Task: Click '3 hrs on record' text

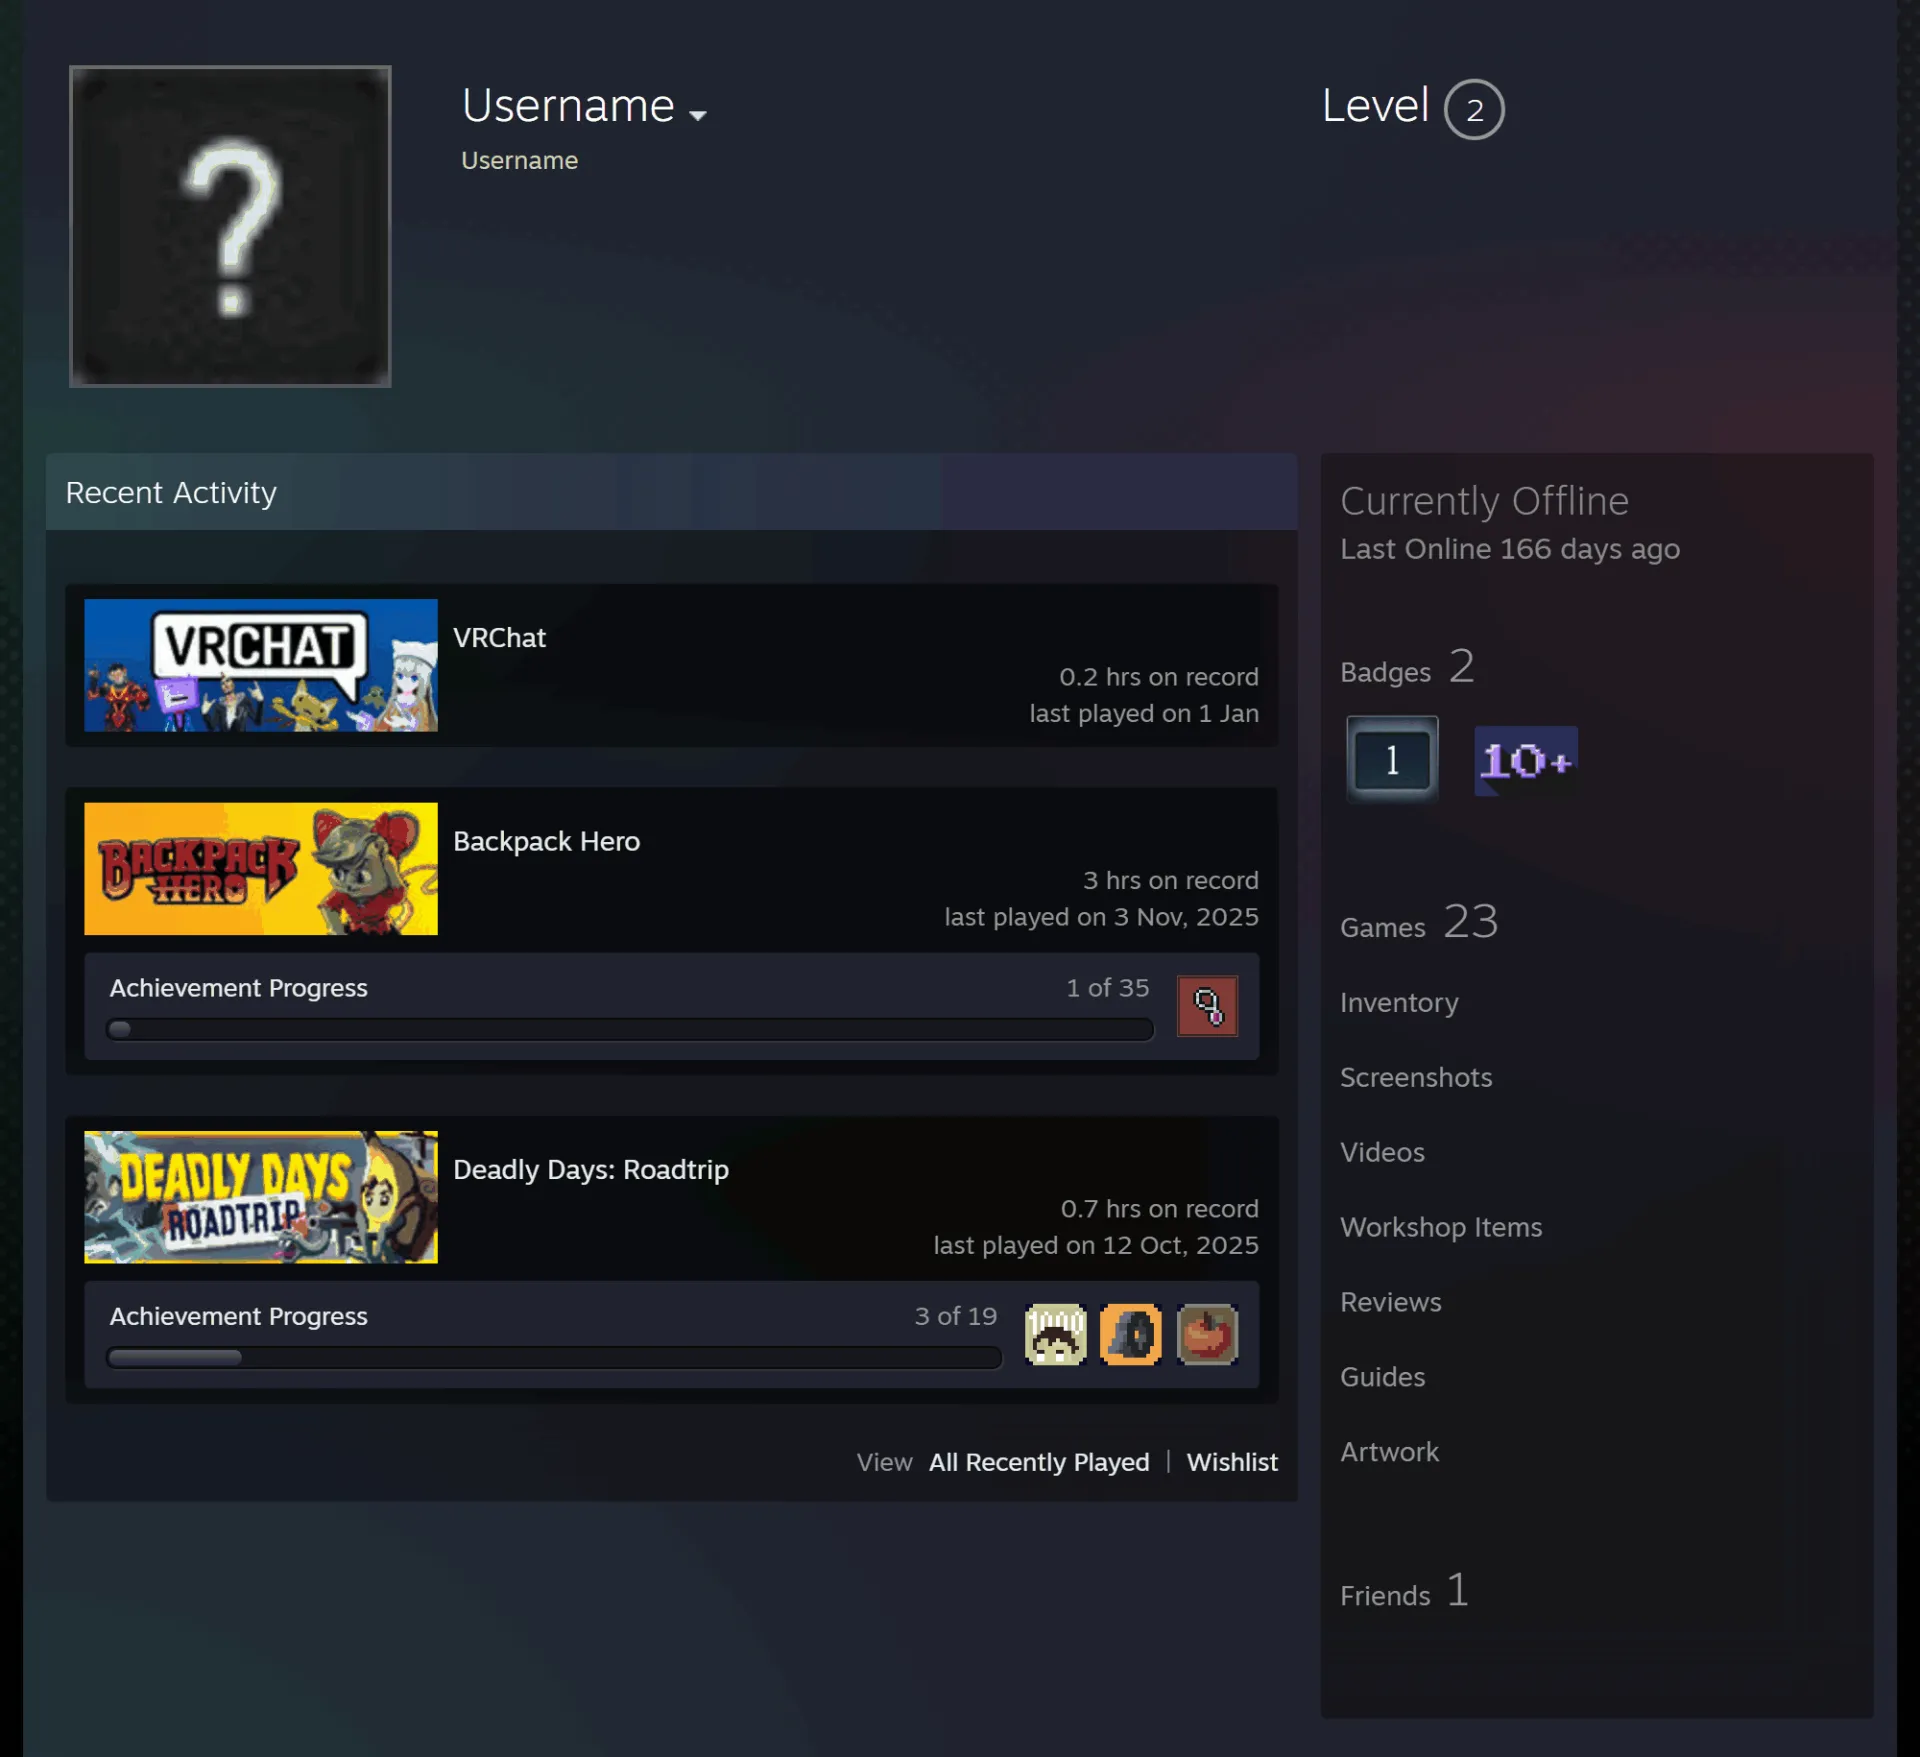Action: click(1171, 881)
